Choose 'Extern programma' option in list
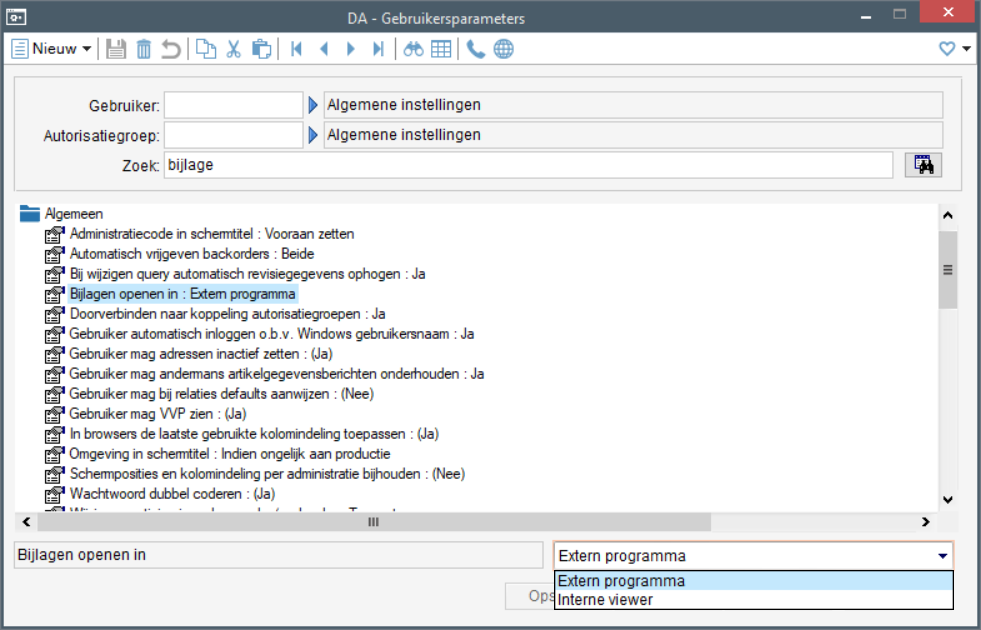 (621, 581)
